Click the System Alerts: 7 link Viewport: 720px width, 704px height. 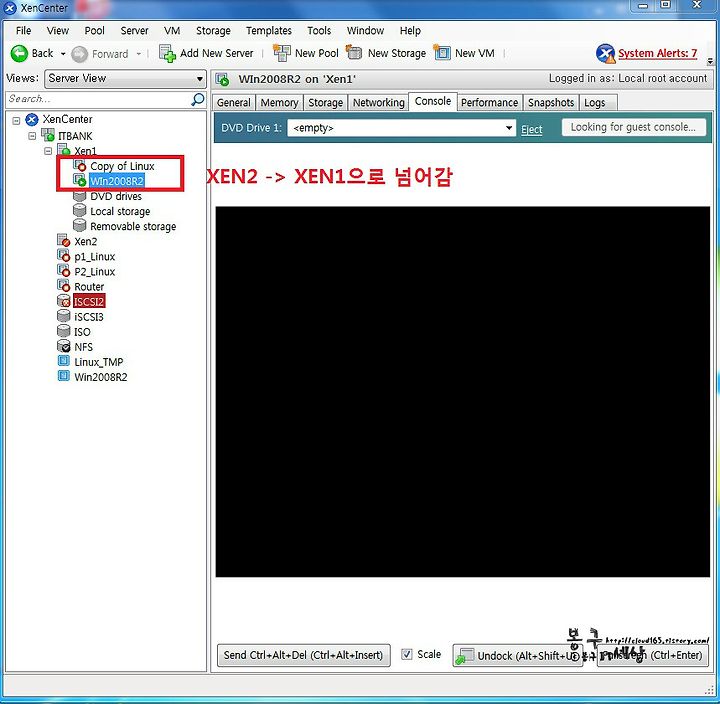click(x=658, y=53)
